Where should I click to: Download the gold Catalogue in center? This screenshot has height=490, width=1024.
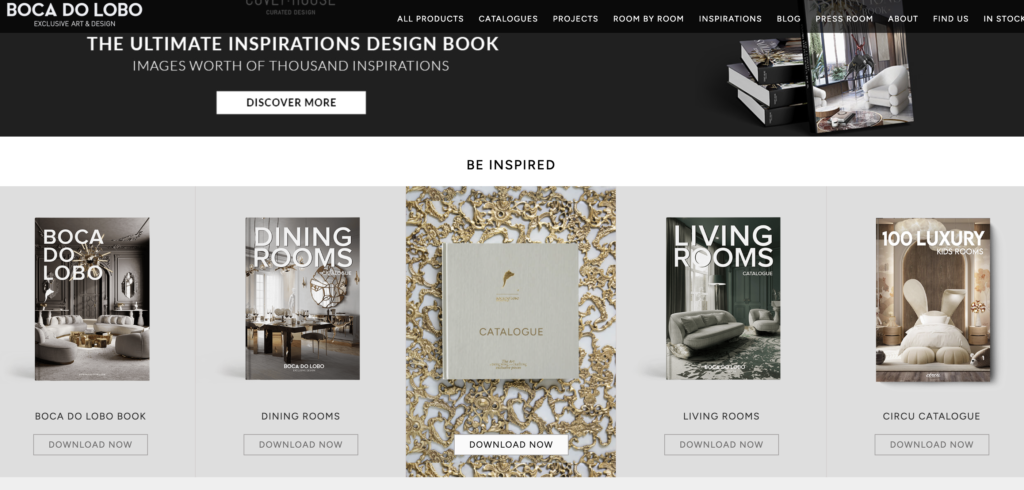tap(511, 444)
